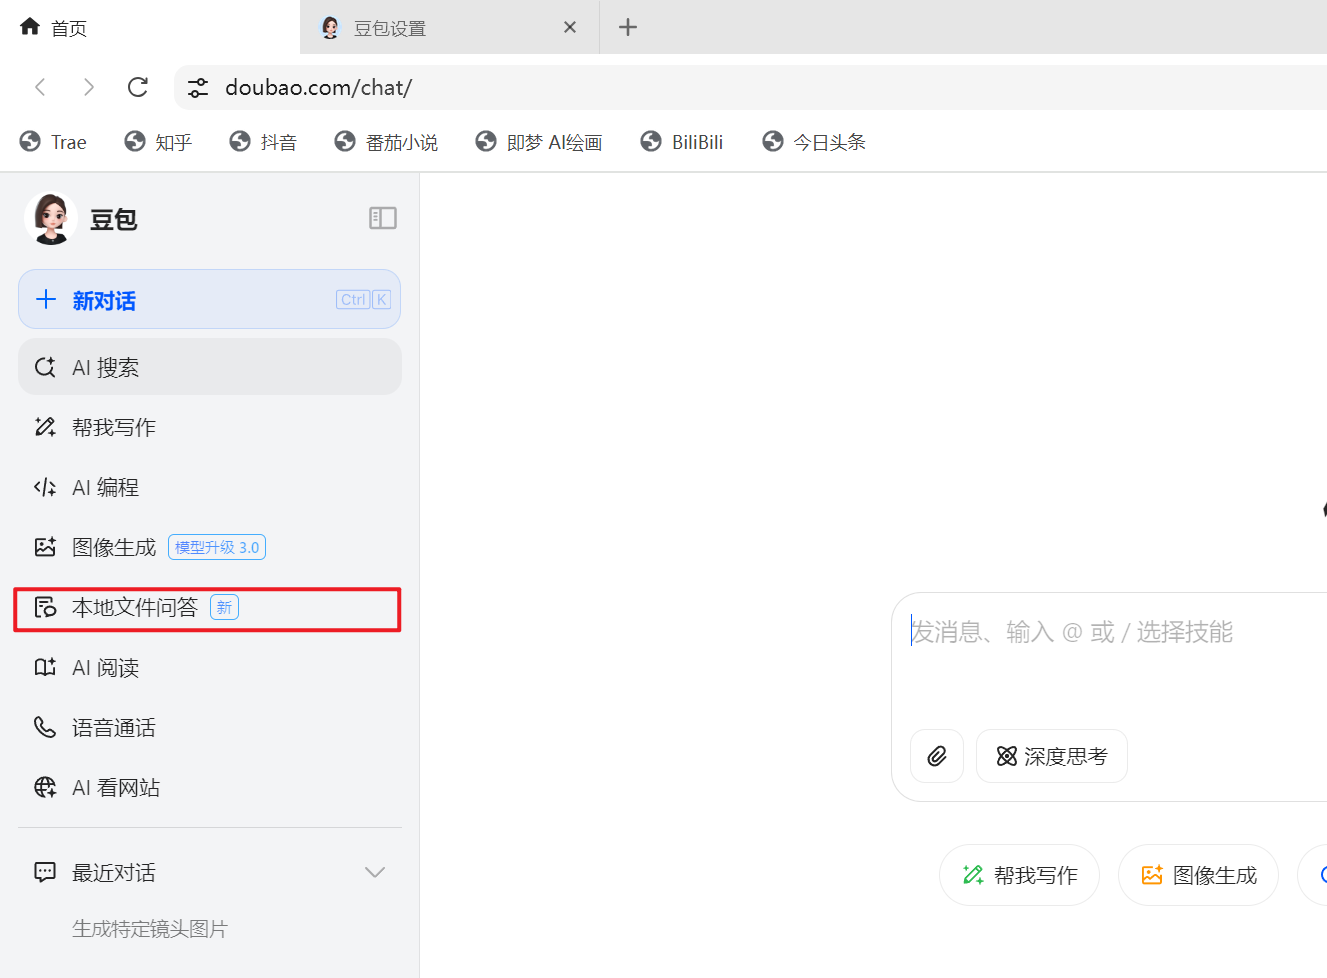Click the 语音通话 phone icon
Screen dimensions: 1327x978
45,727
